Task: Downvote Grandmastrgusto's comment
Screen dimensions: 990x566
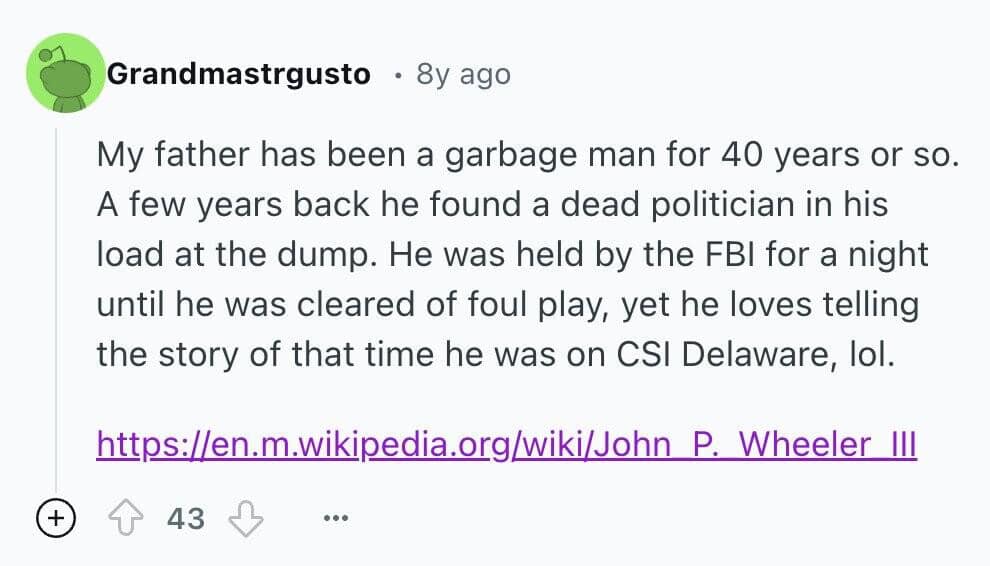Action: tap(244, 518)
